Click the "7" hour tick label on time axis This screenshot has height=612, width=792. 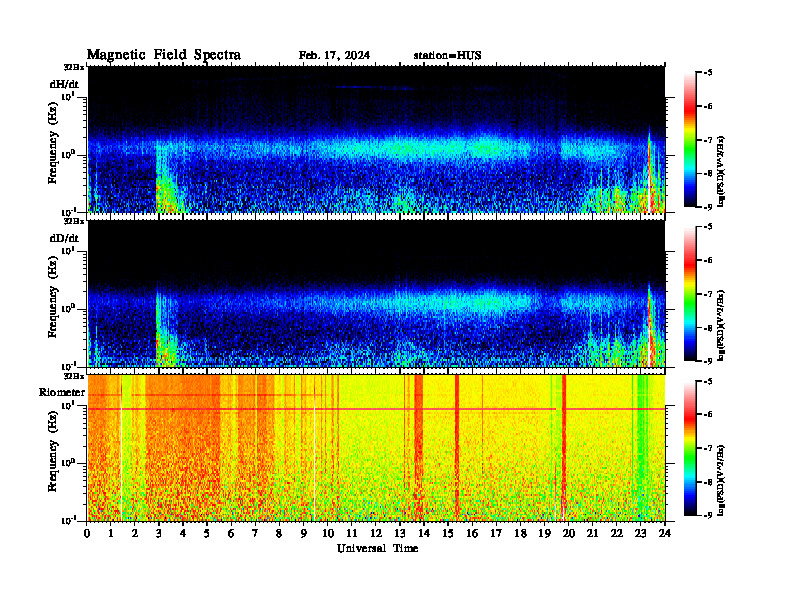coord(256,533)
